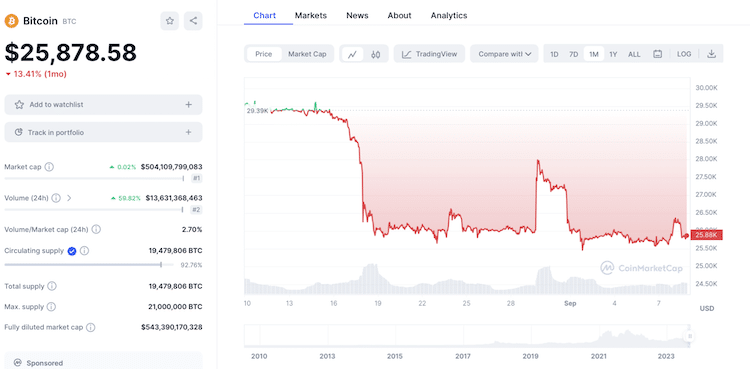This screenshot has width=750, height=369.
Task: Click the Max. supply info icon
Action: [x=52, y=307]
